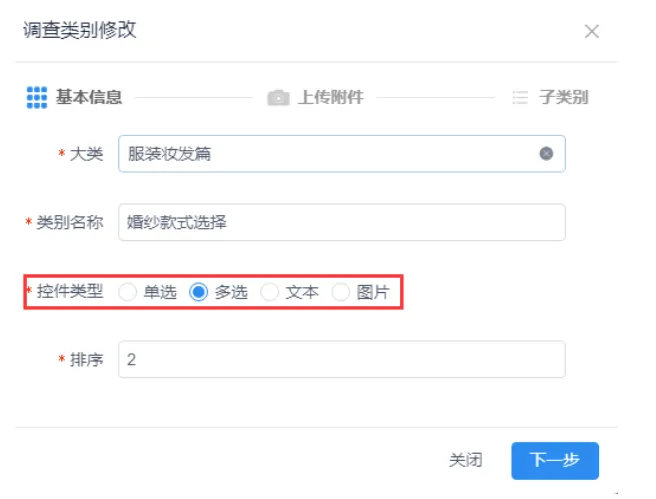Click the camera icon for 上传附件
The image size is (656, 499).
click(278, 98)
